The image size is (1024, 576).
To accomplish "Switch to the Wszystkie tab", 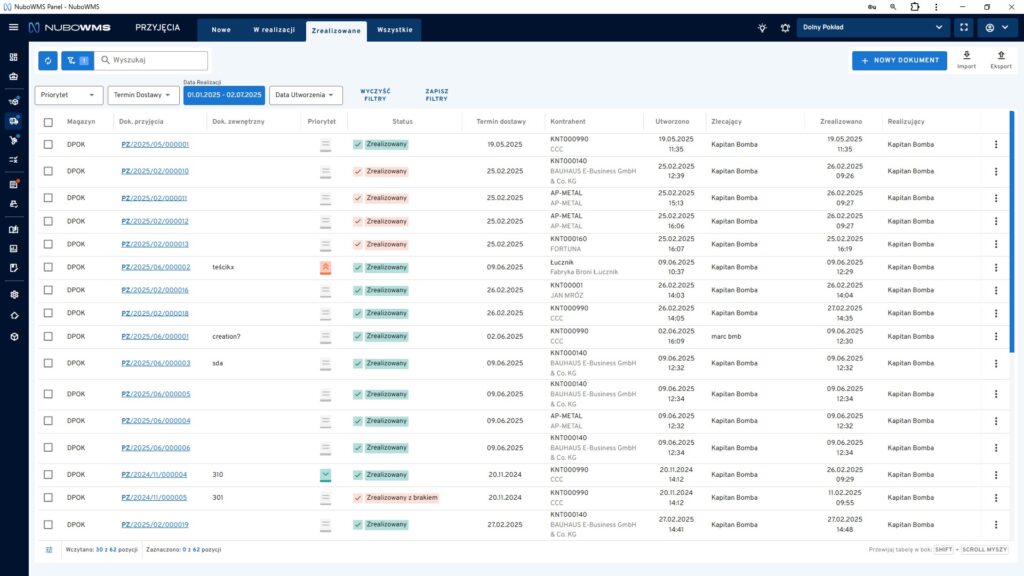I will [x=395, y=30].
